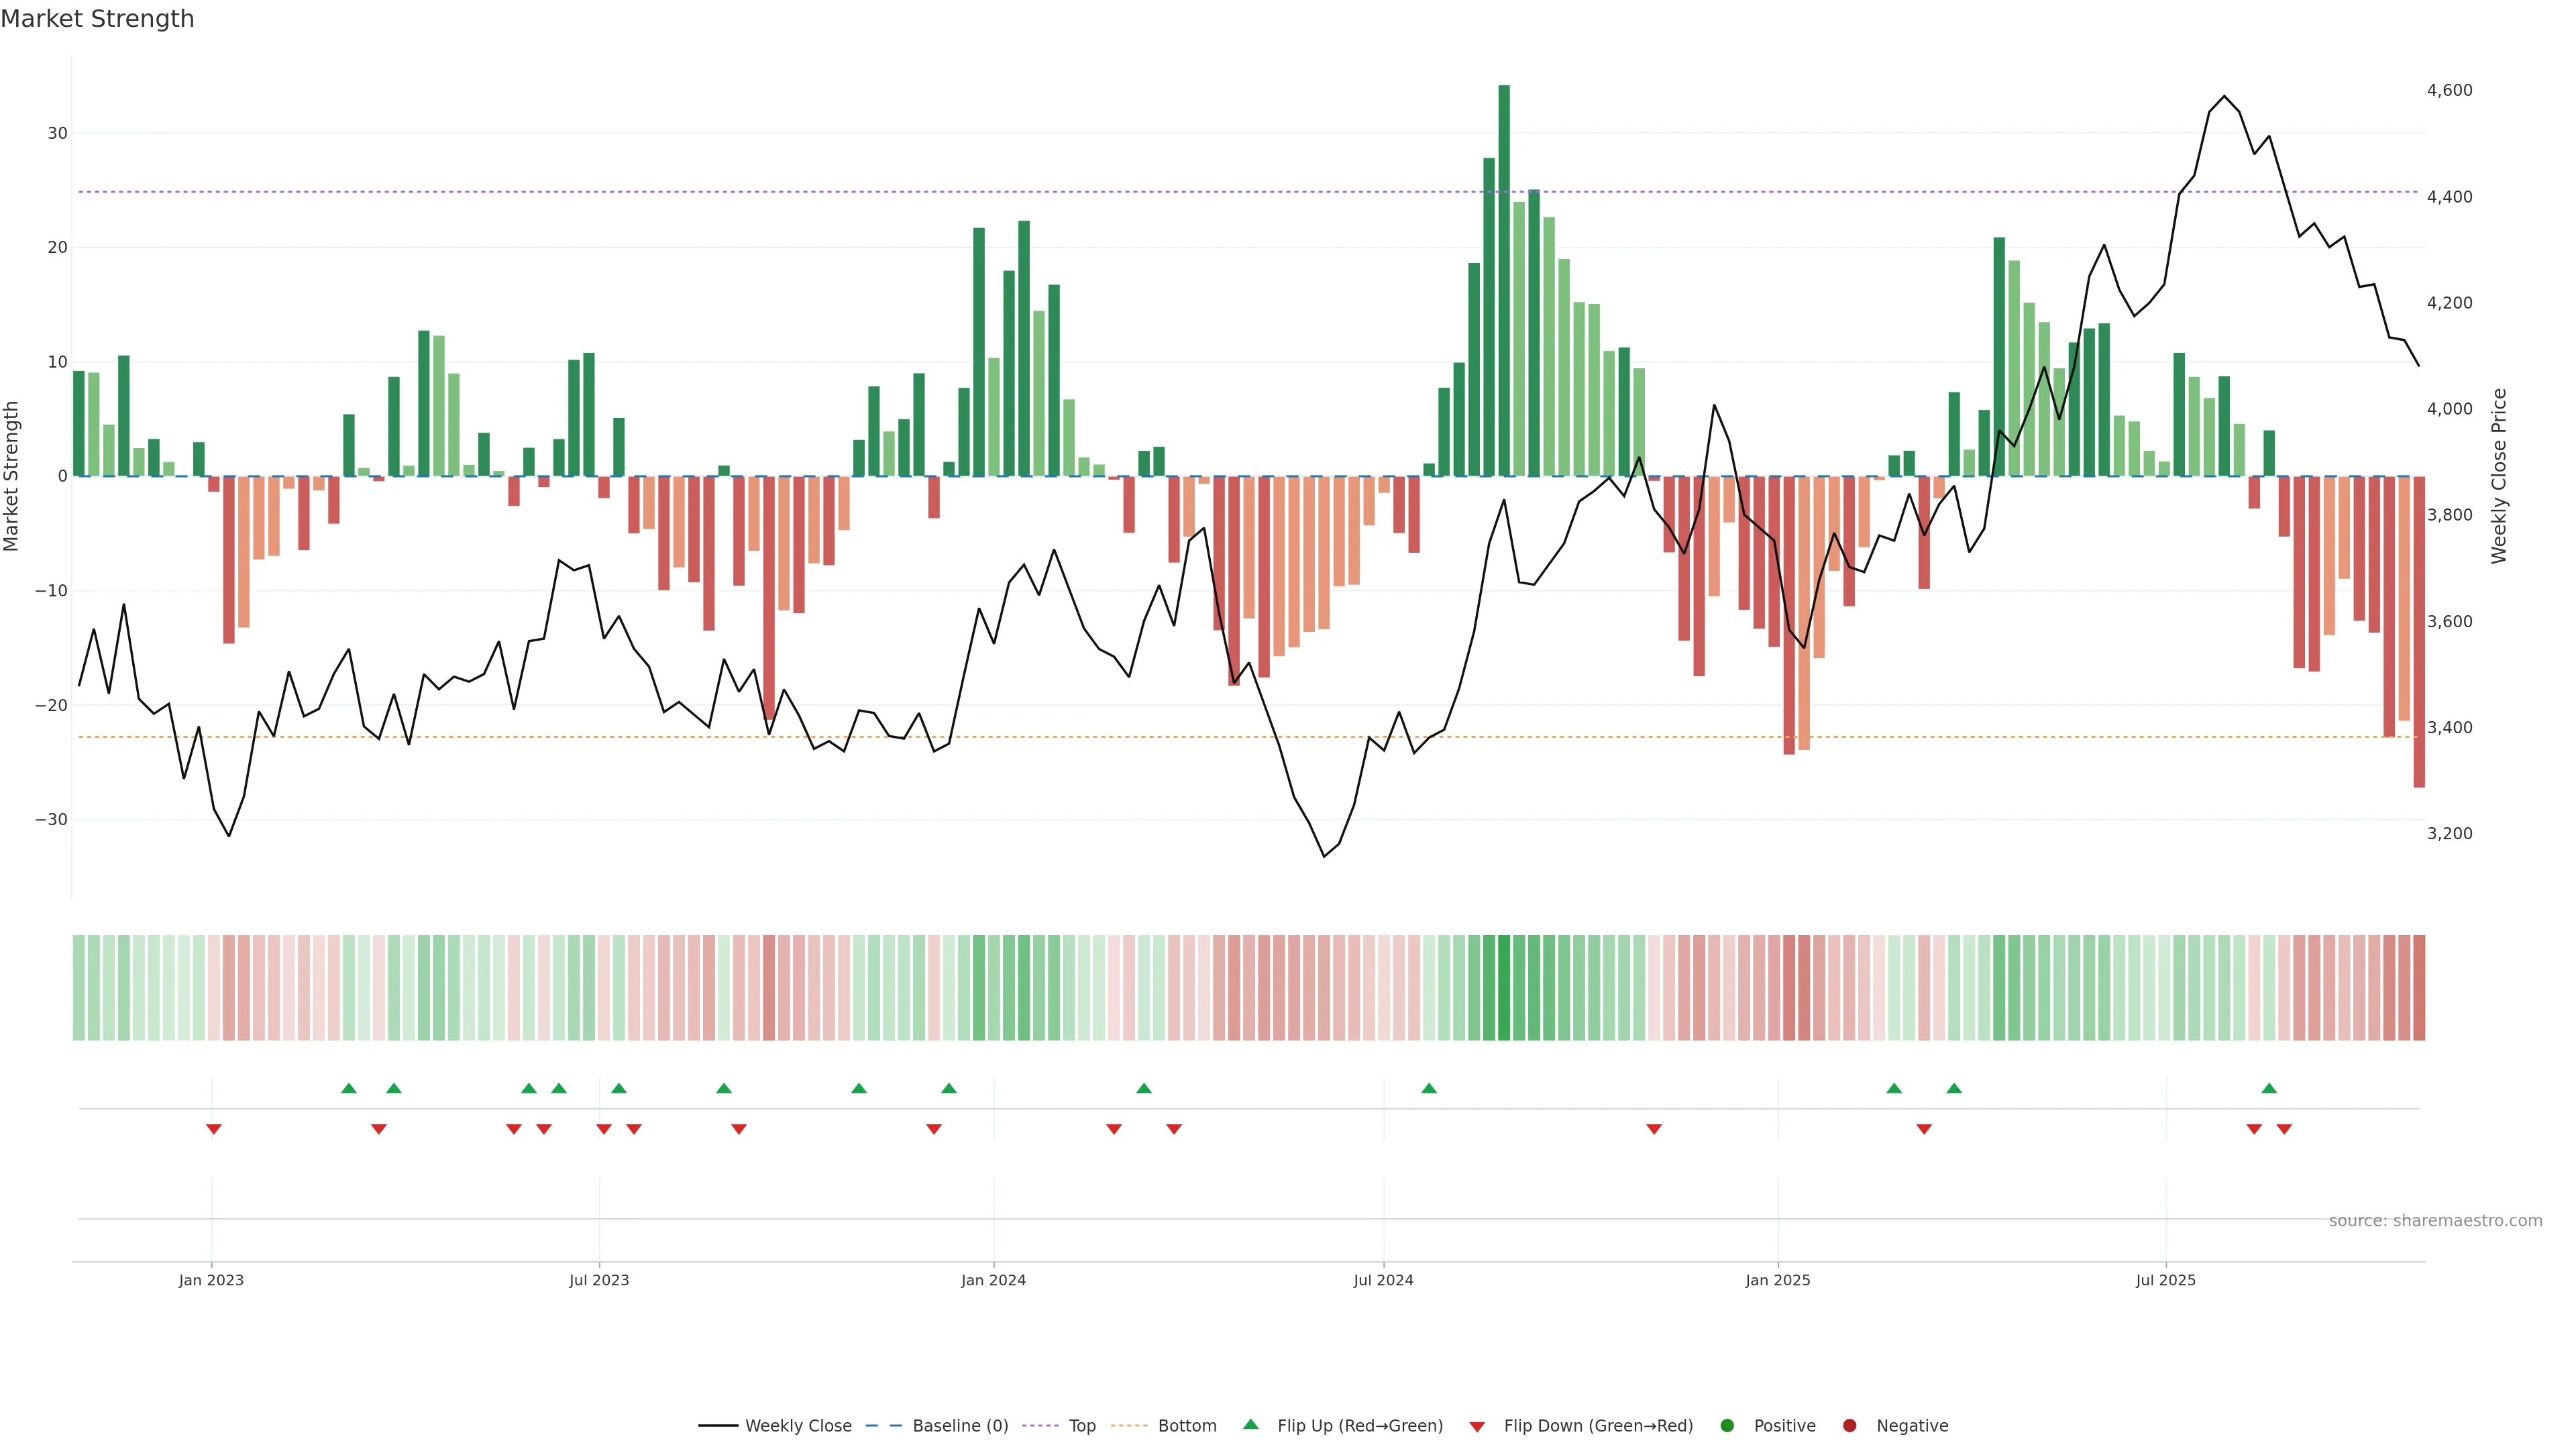Click the dark red Negative legend circle
The image size is (2576, 1449).
pos(1849,1426)
